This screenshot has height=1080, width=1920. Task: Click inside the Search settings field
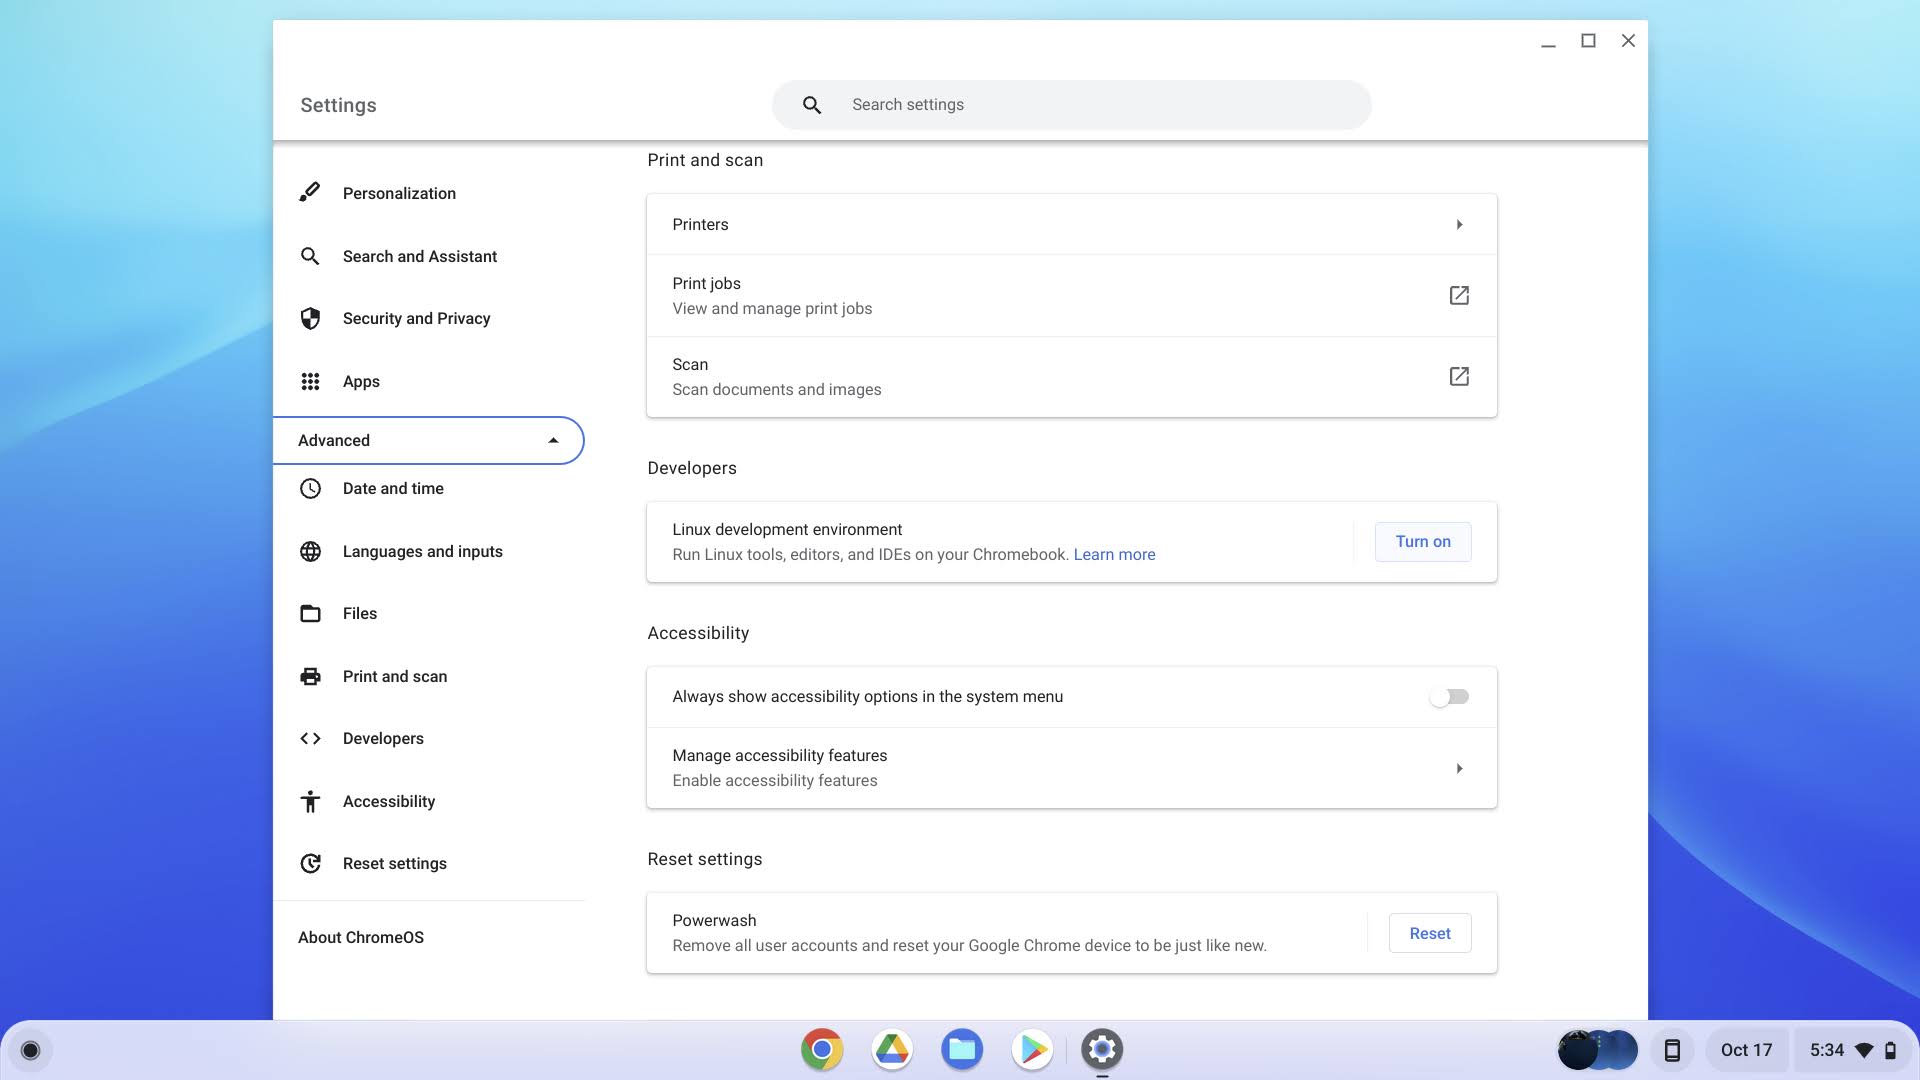click(x=1071, y=105)
